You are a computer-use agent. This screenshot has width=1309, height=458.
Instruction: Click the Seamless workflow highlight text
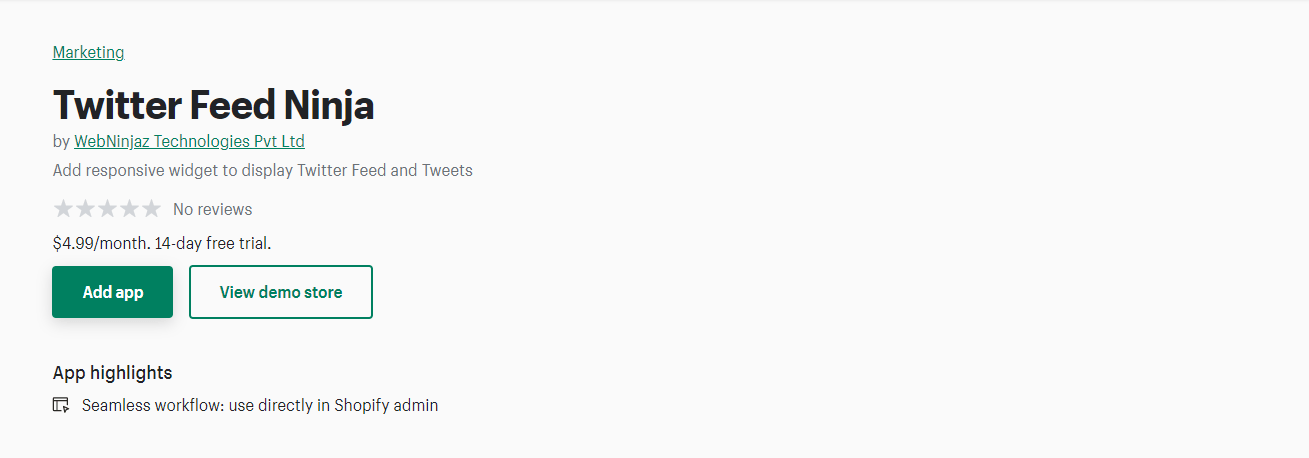coord(260,405)
